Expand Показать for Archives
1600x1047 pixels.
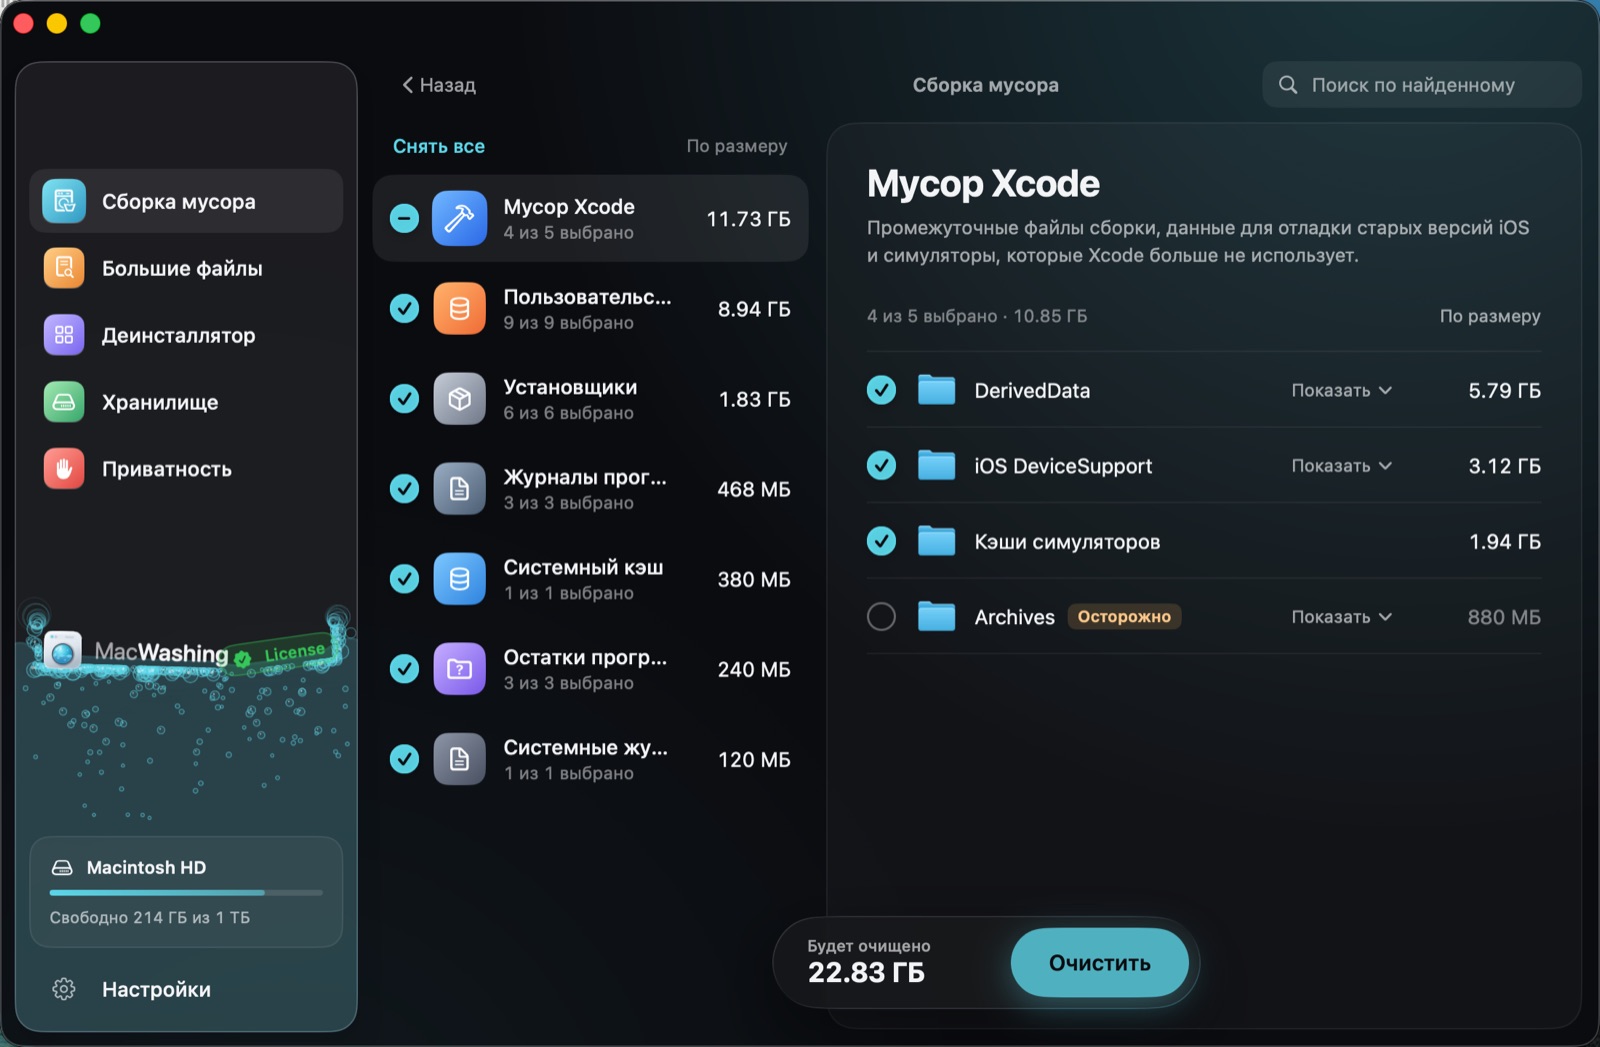click(1341, 616)
